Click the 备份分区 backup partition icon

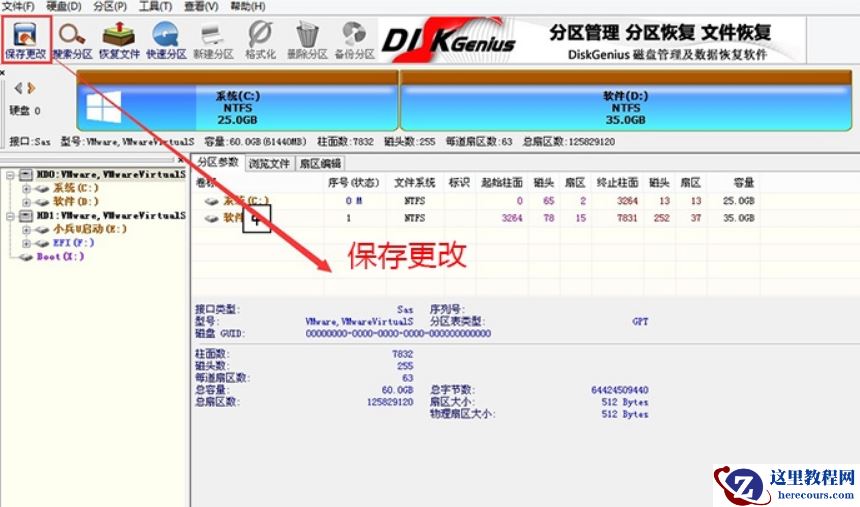point(354,40)
